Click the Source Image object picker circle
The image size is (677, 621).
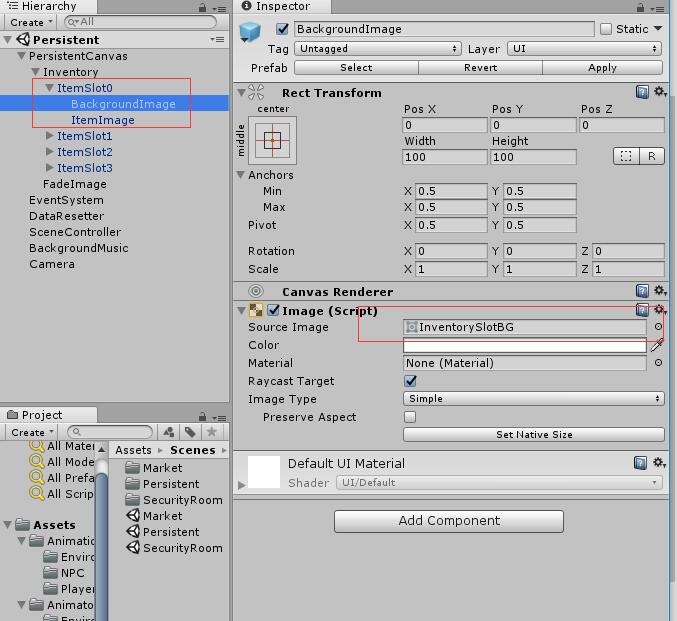(x=658, y=327)
